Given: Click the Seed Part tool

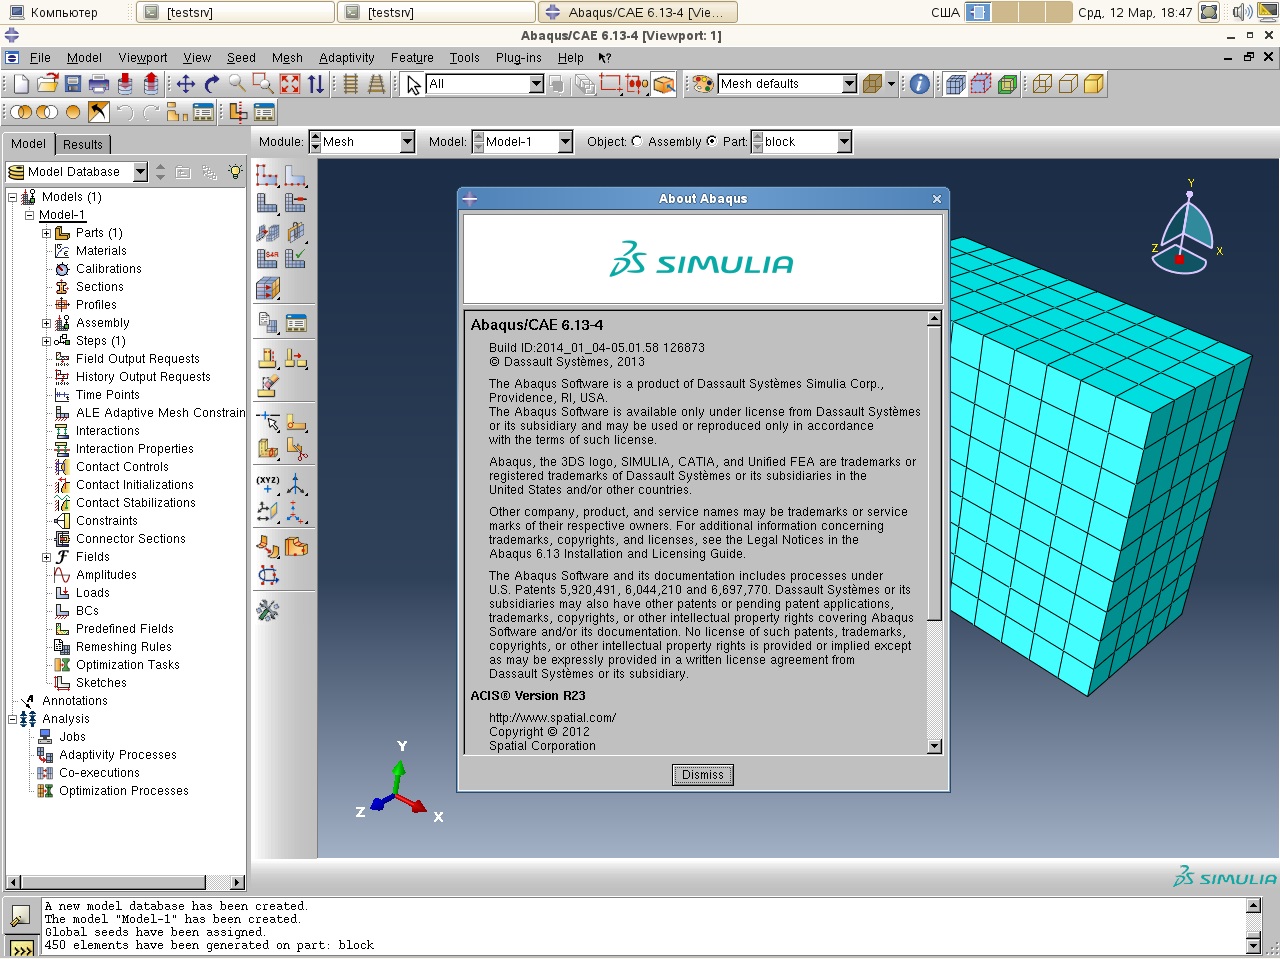Looking at the screenshot, I should [x=267, y=176].
